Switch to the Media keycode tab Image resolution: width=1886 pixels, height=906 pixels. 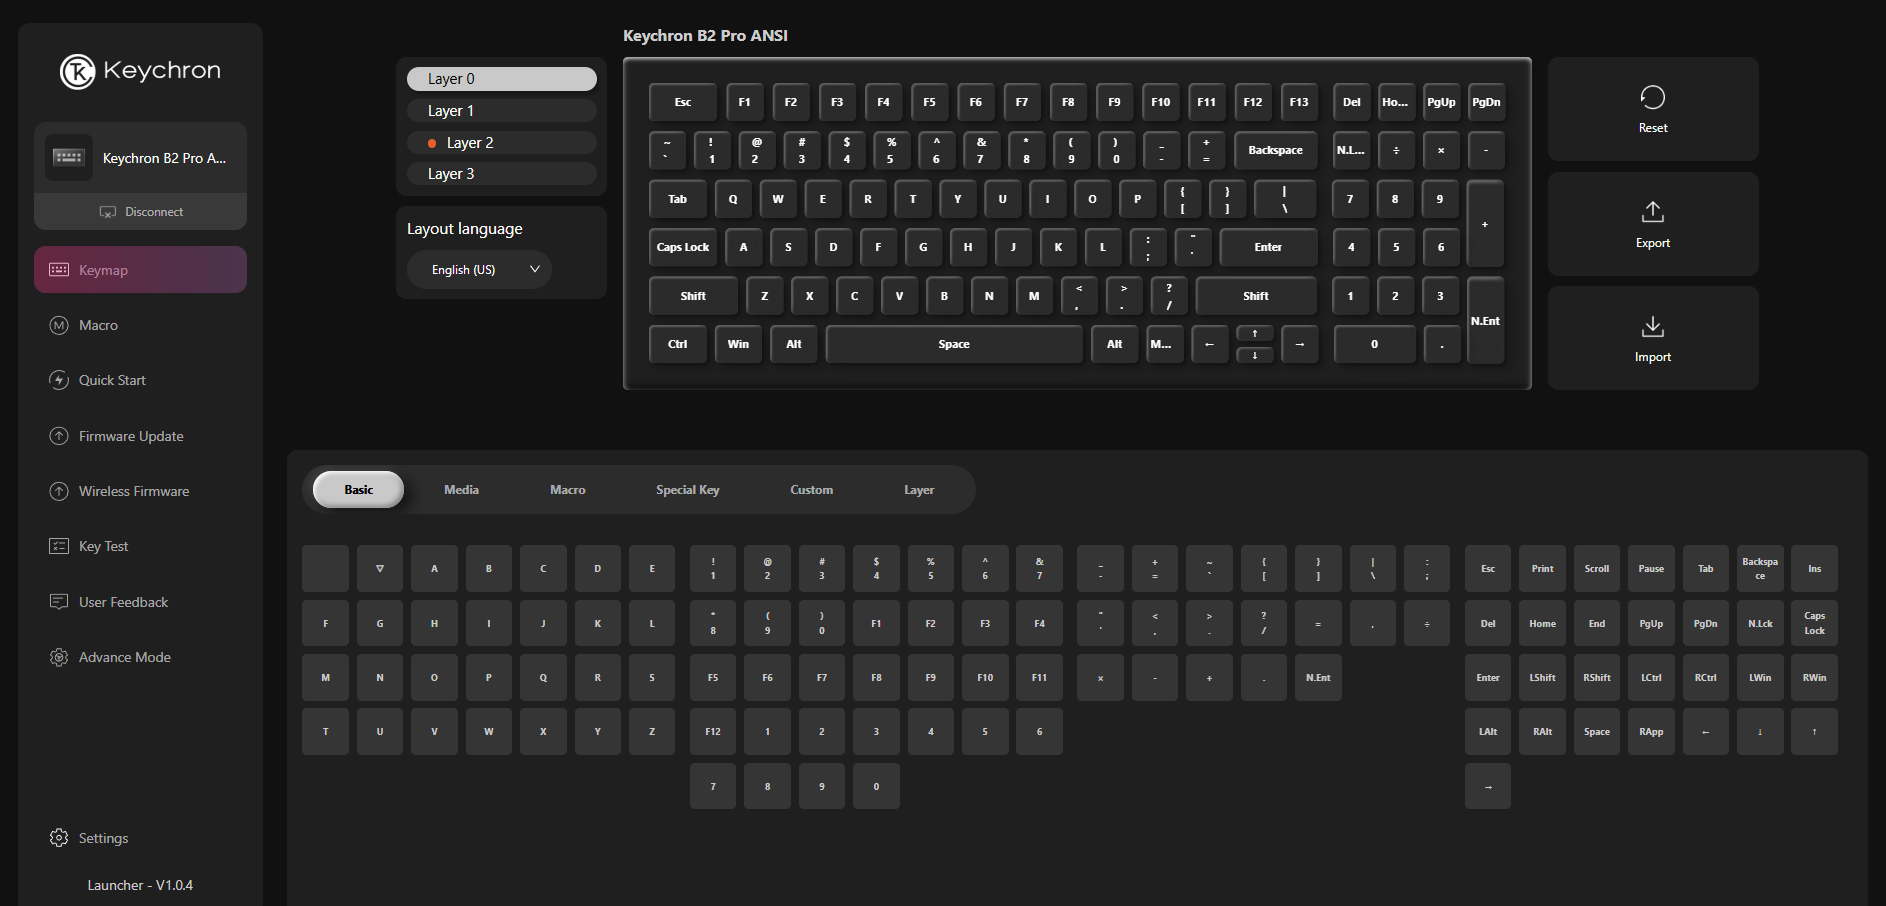[461, 490]
